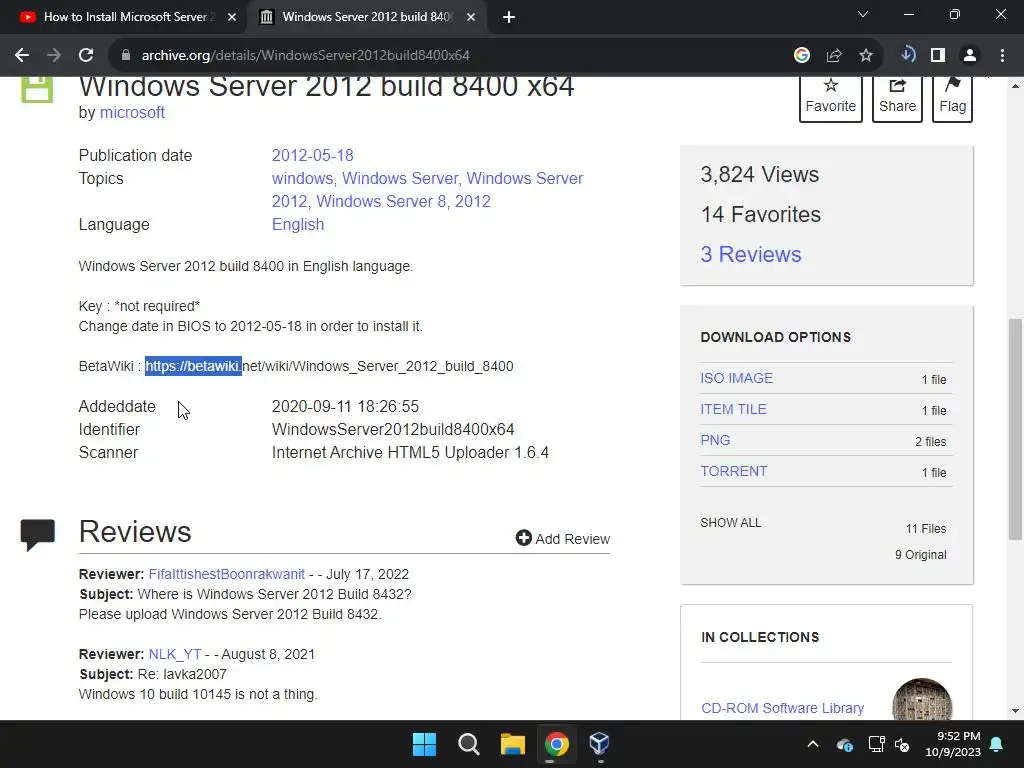The height and width of the screenshot is (768, 1024).
Task: Open the English language link
Action: pos(298,225)
